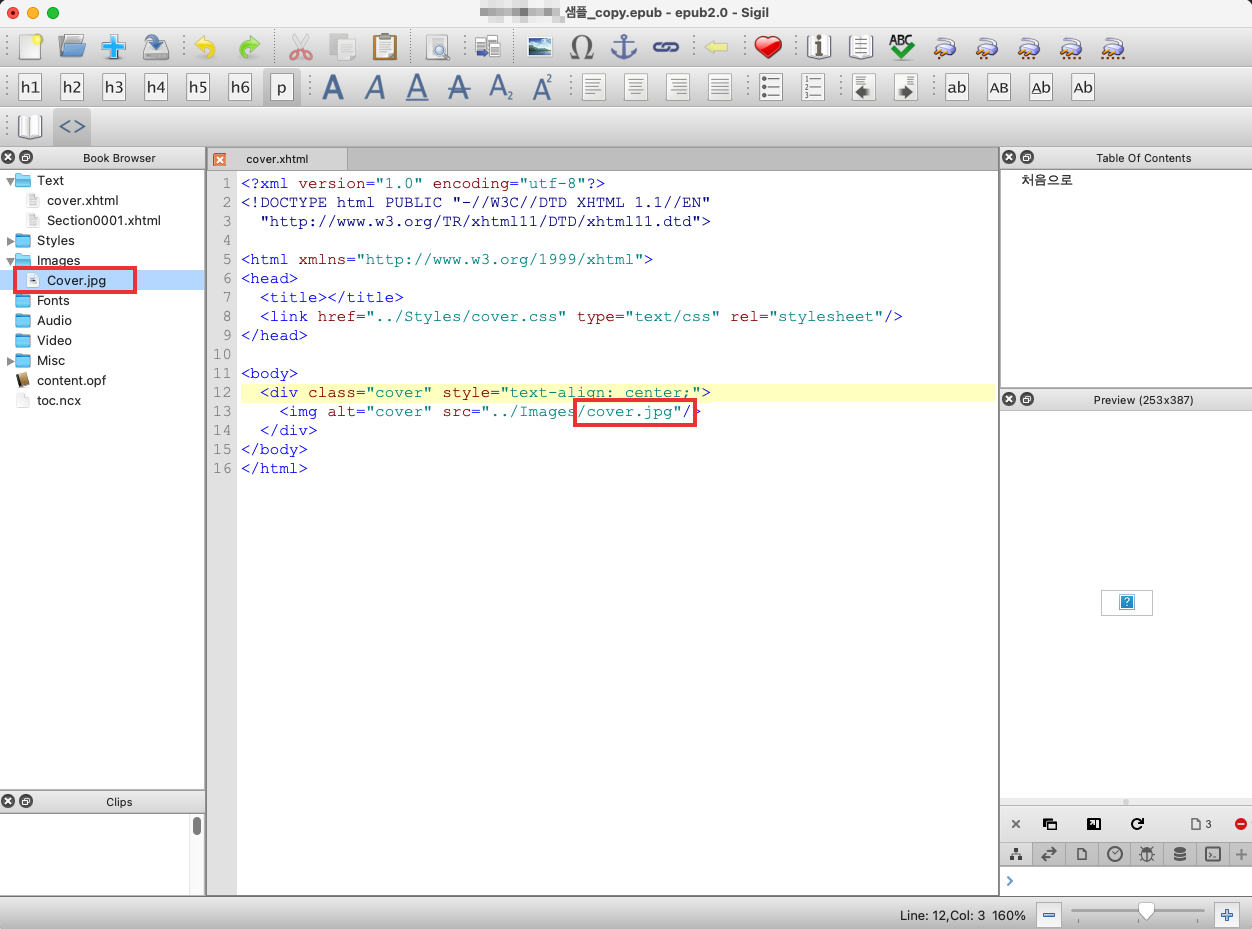Cut selection with scissors icon
This screenshot has height=929, width=1252.
pos(301,46)
